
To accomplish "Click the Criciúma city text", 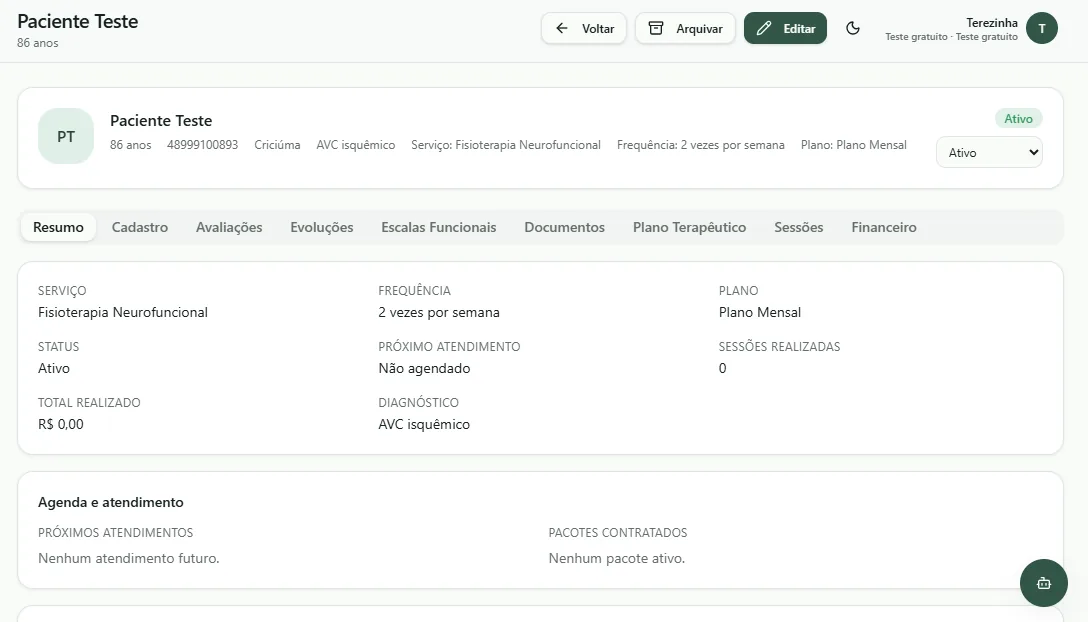I will (277, 144).
